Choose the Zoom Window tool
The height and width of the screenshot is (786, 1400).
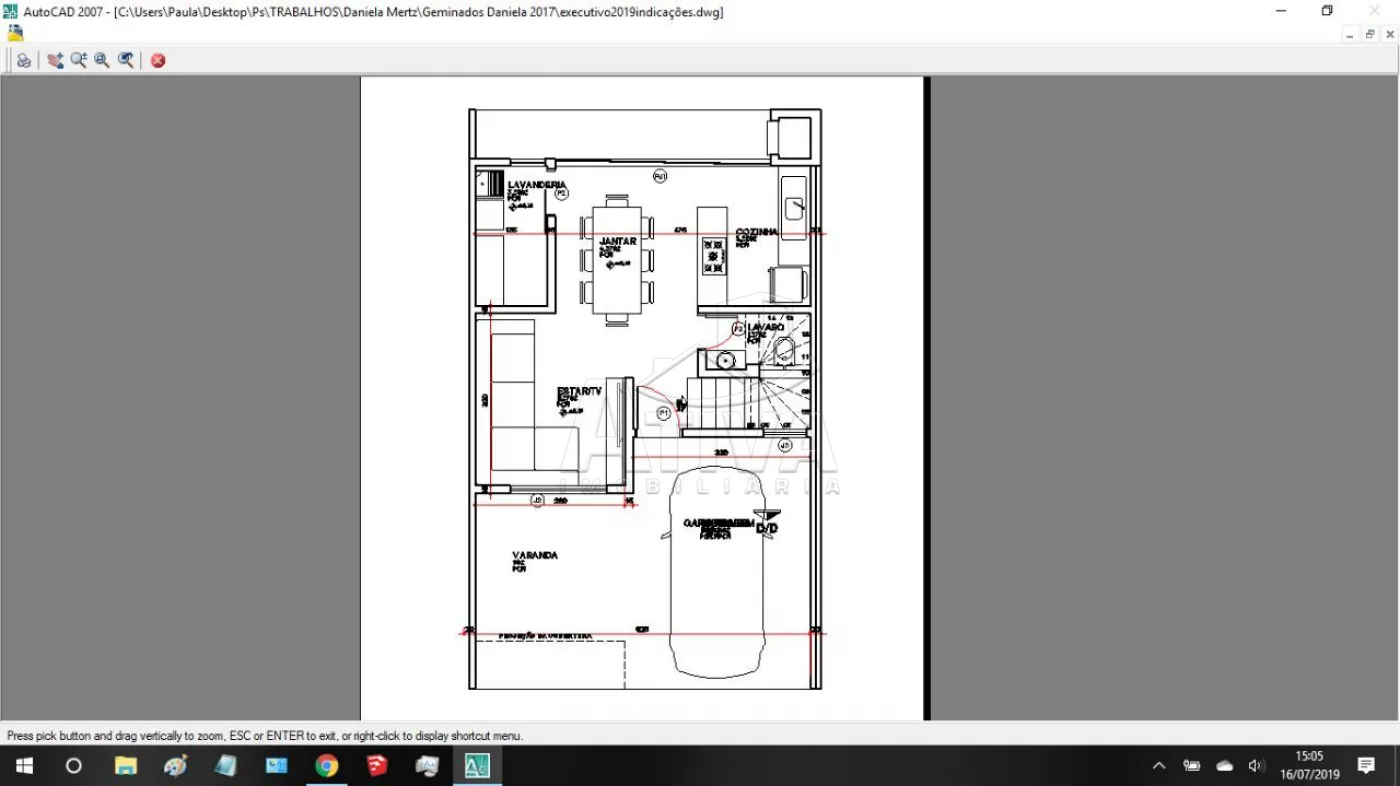(102, 61)
